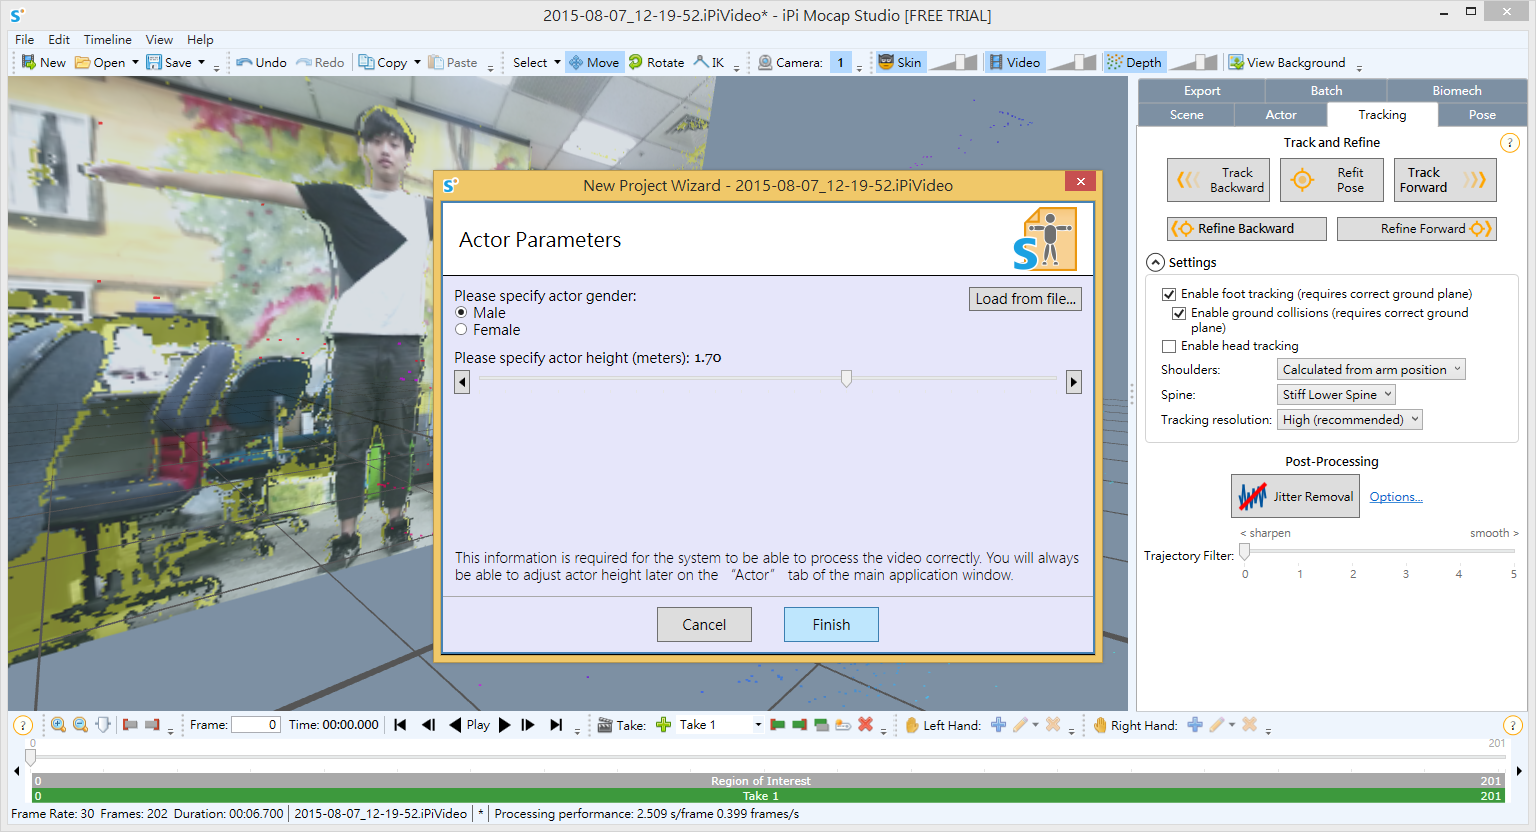Click the Refit Pose button
Image resolution: width=1536 pixels, height=832 pixels.
coord(1331,180)
